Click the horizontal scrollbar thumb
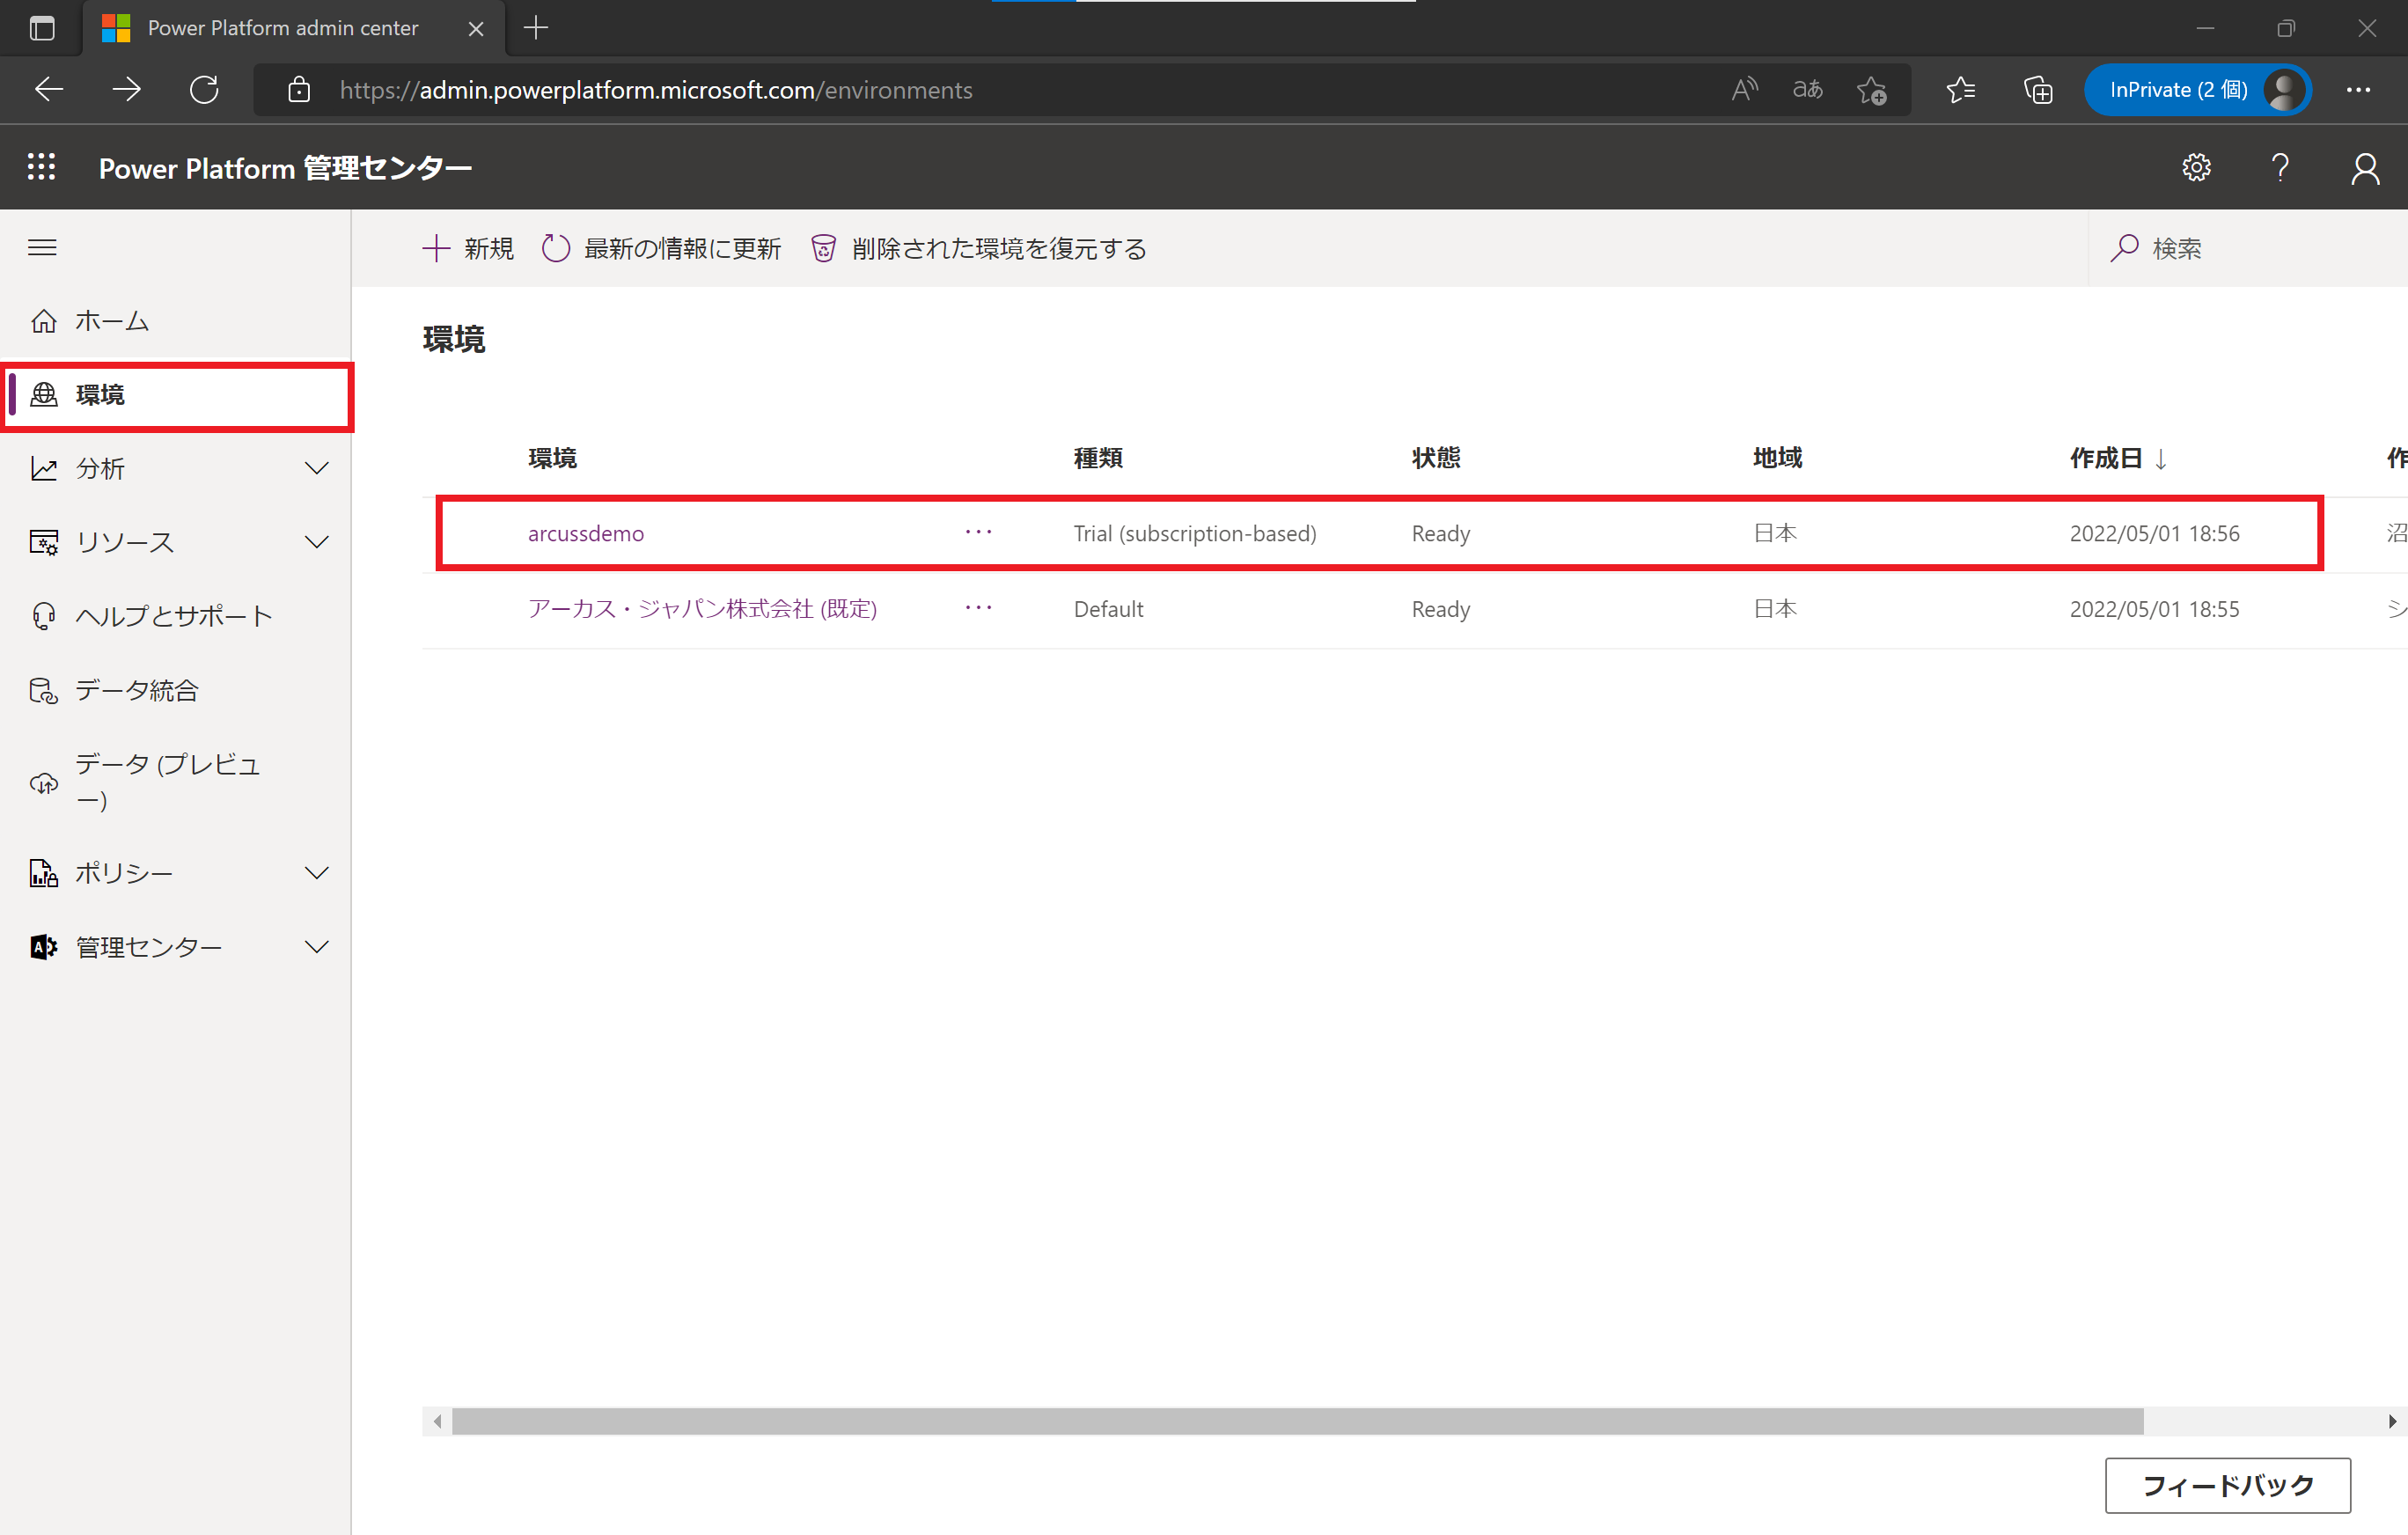 [x=1297, y=1421]
